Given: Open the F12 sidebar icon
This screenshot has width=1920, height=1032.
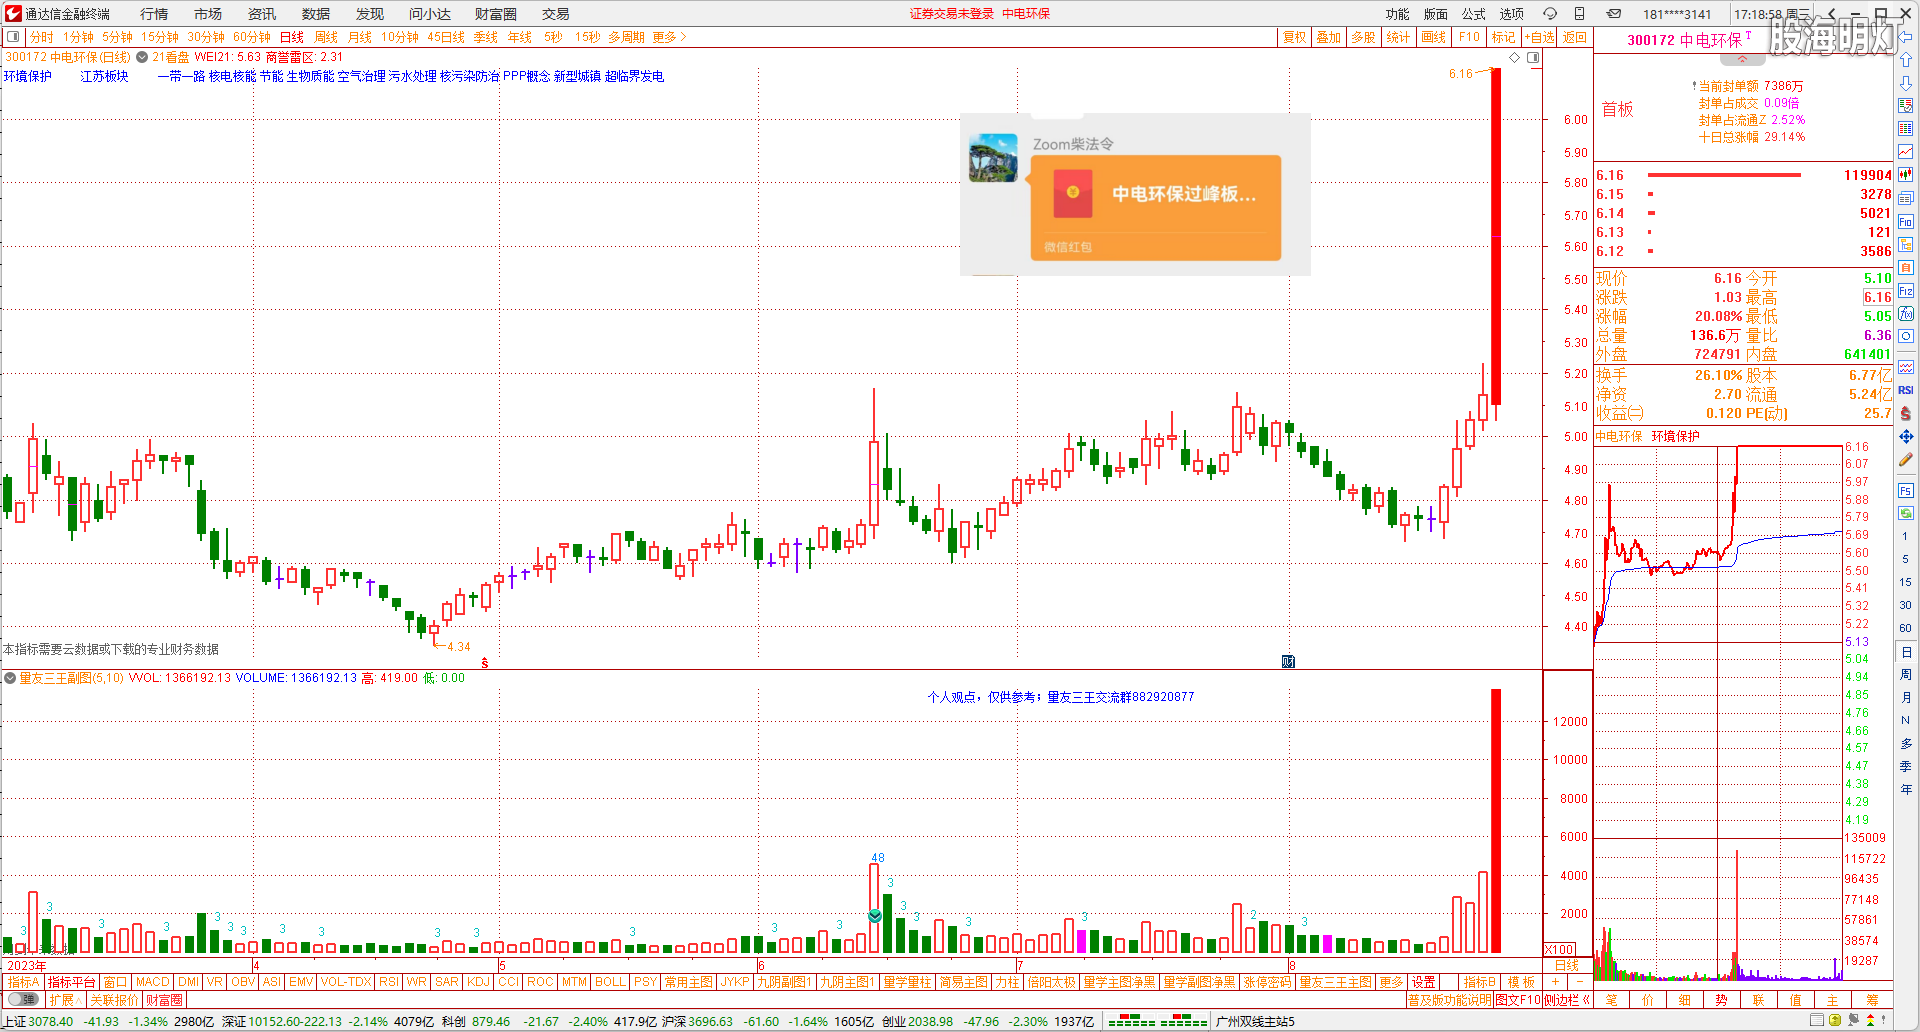Looking at the screenshot, I should tap(1906, 290).
